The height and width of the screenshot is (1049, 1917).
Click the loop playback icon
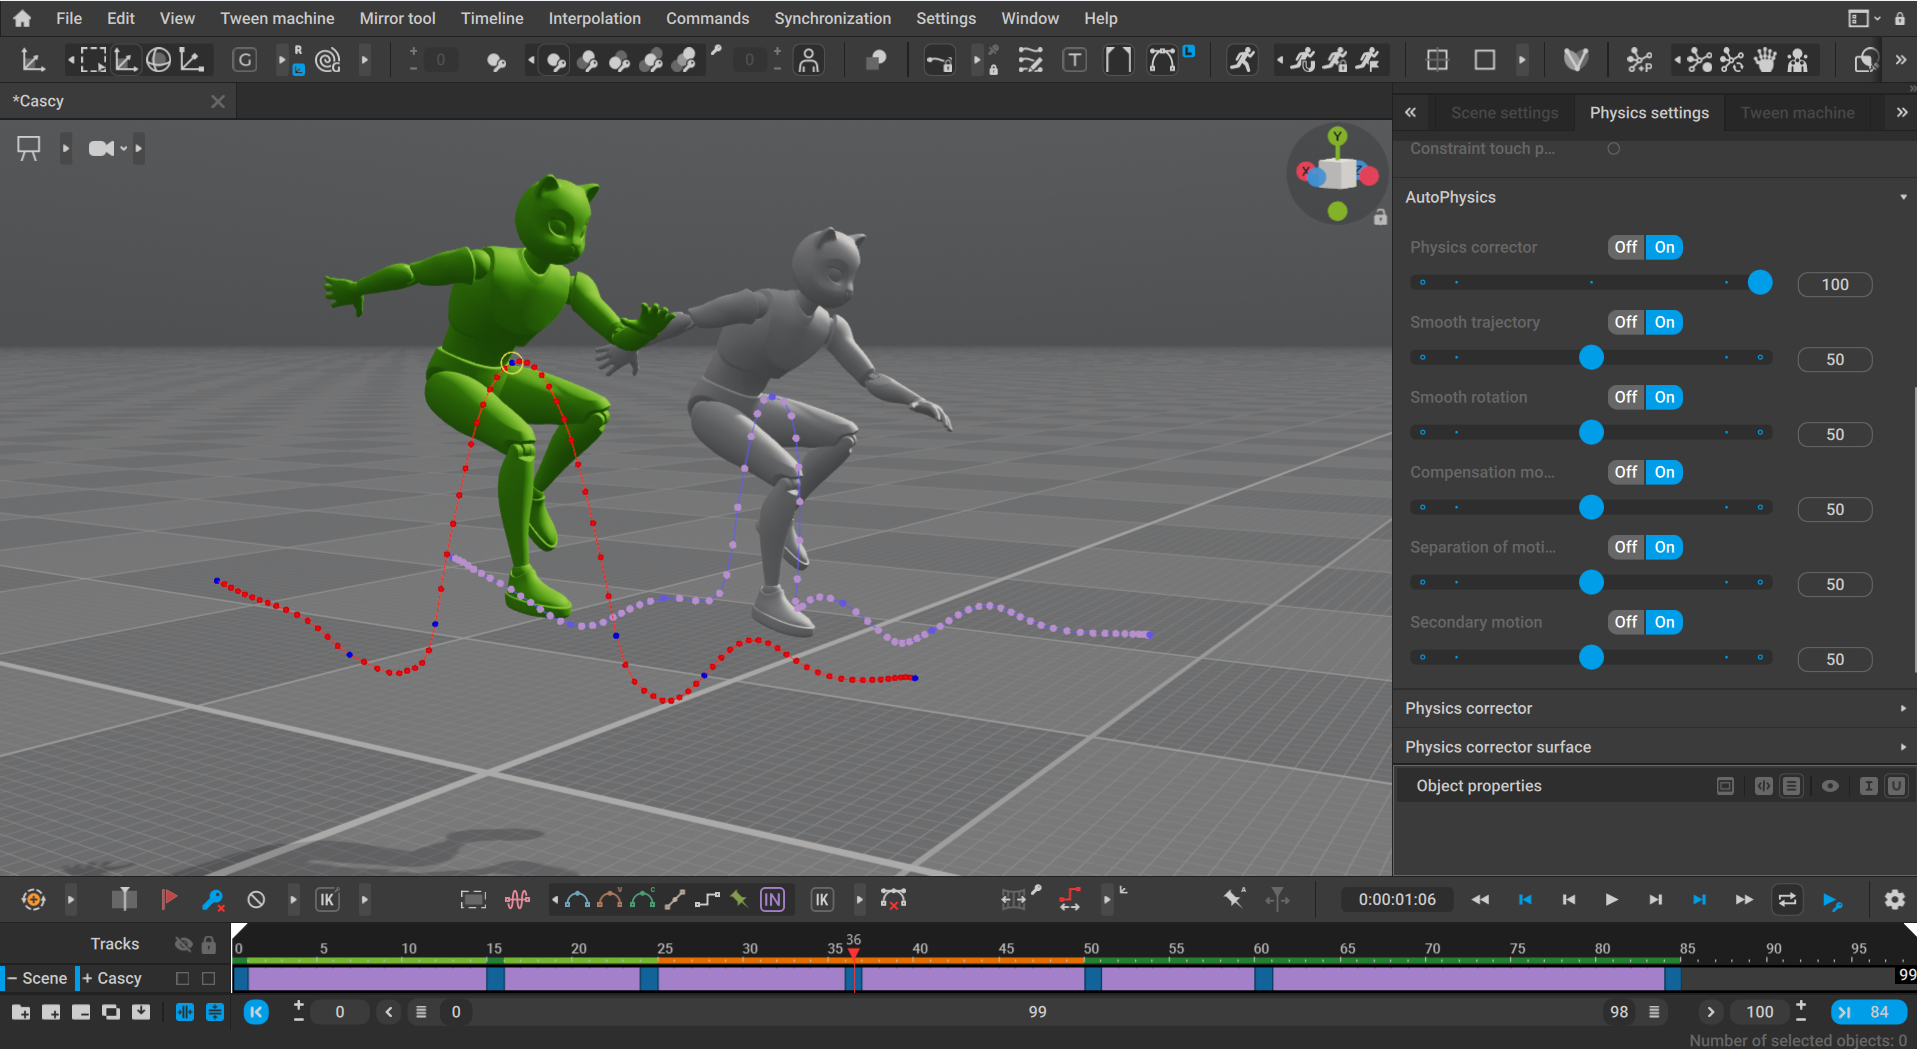(1787, 900)
